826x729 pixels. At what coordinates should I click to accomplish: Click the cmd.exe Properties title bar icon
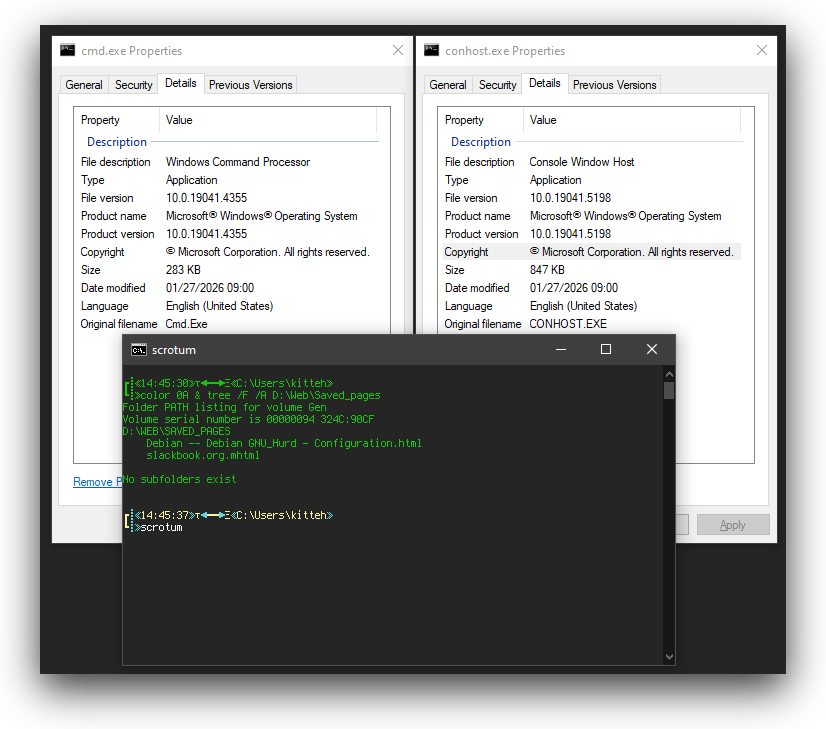[x=67, y=50]
